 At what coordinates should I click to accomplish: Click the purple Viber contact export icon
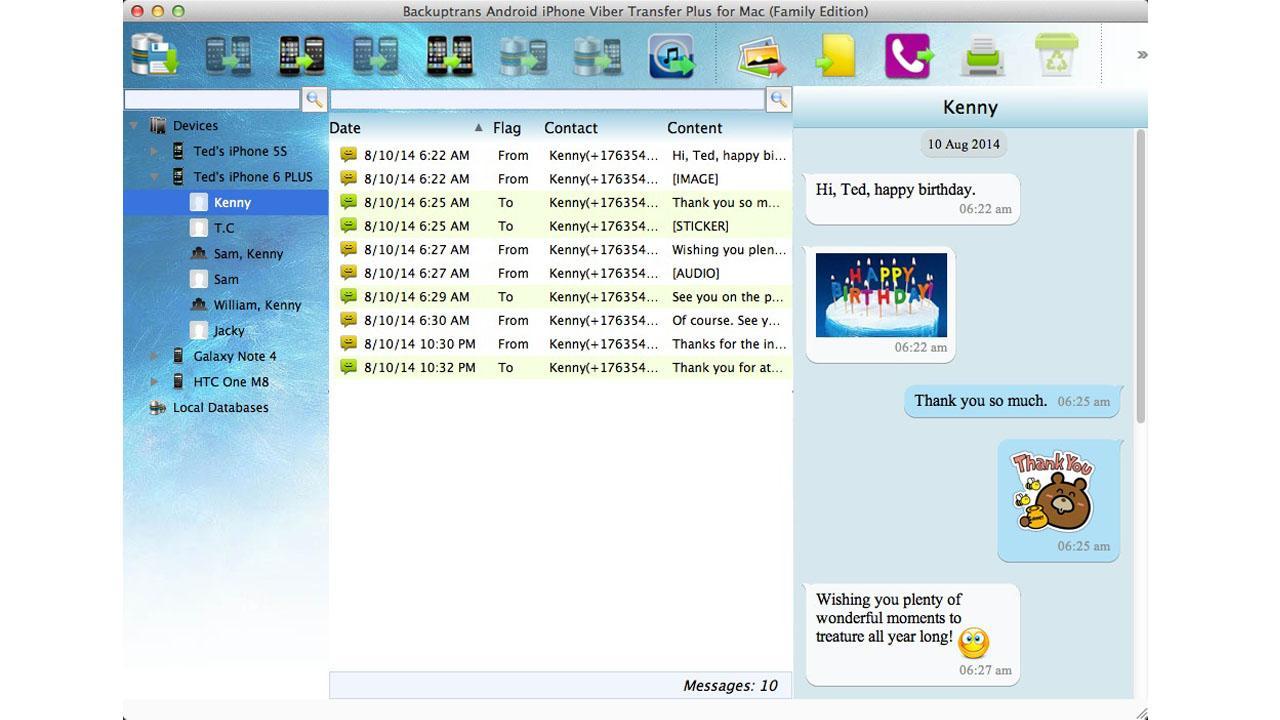pos(907,55)
